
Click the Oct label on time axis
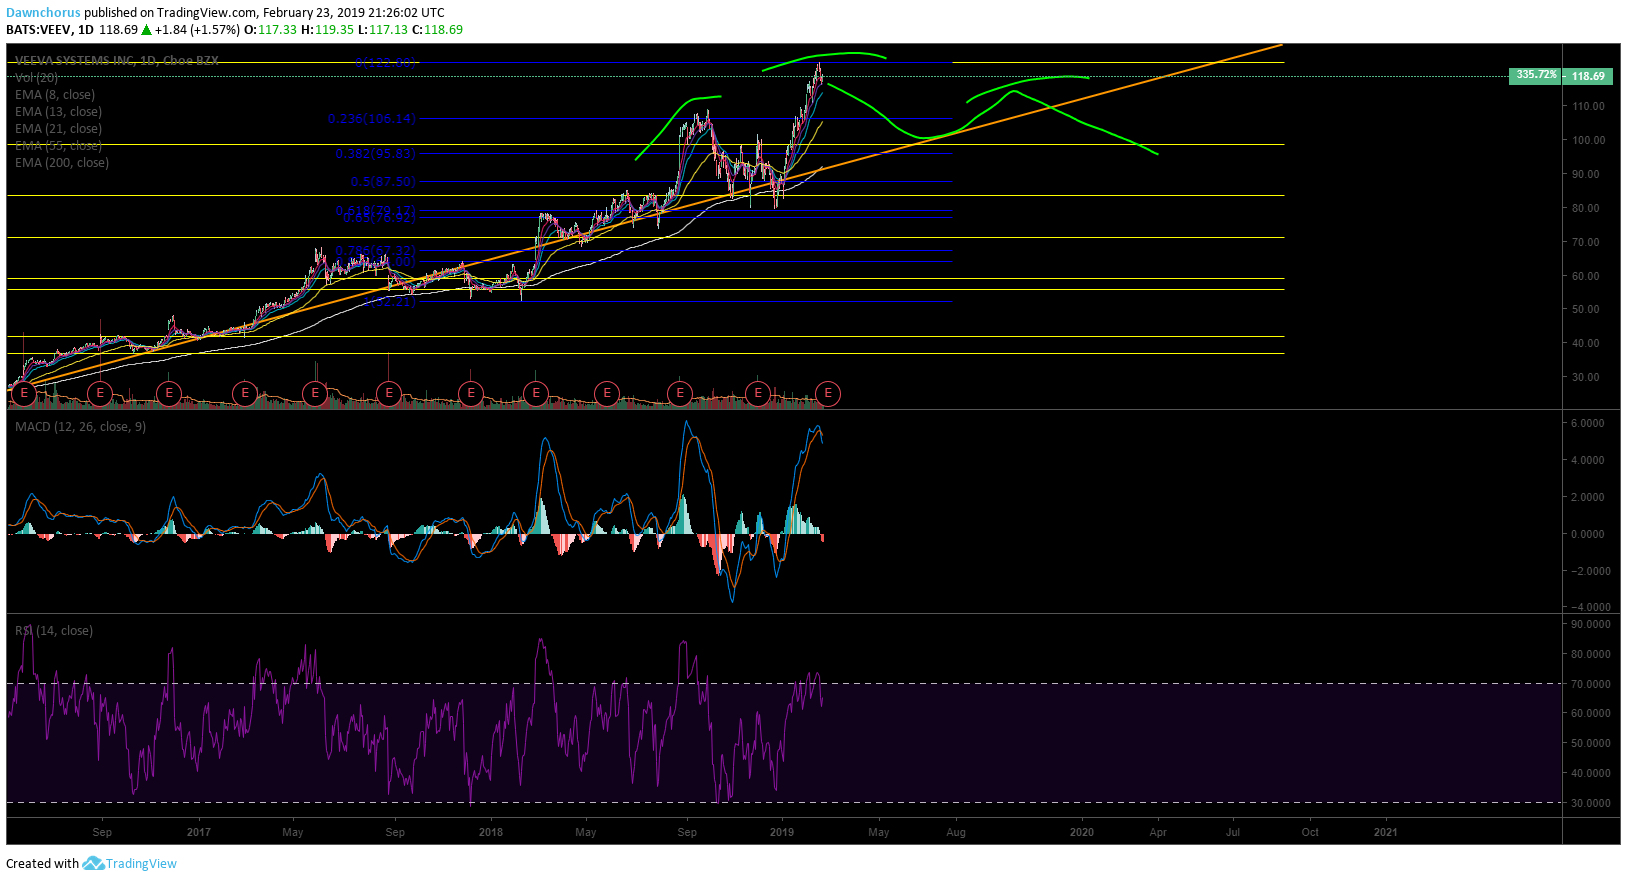(x=1310, y=832)
